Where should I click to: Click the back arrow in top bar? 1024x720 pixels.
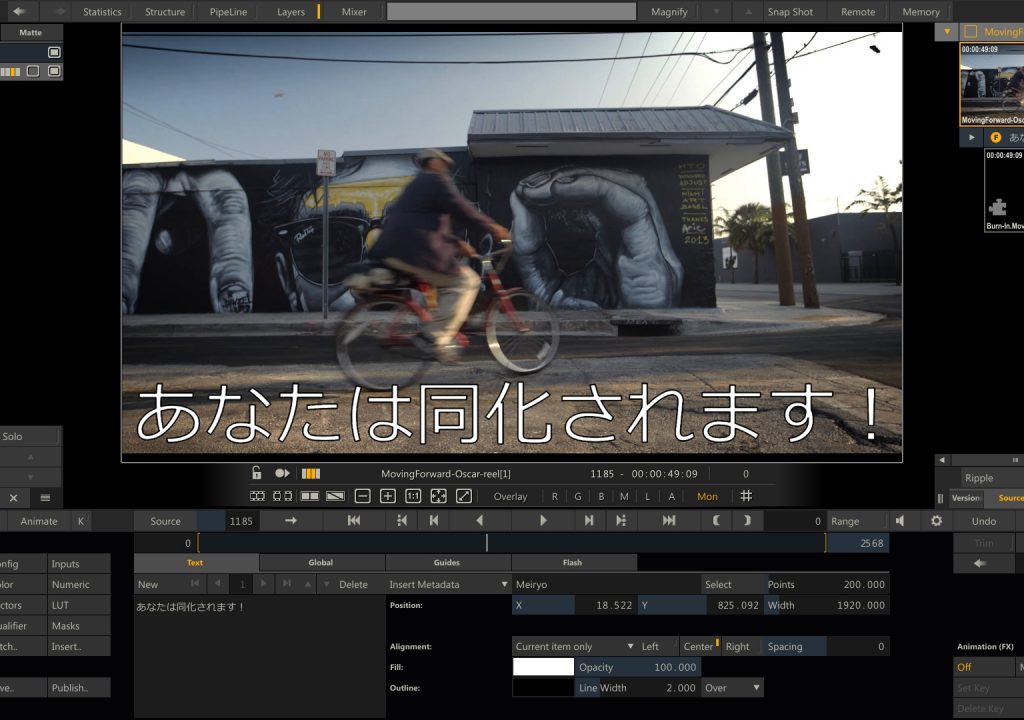19,11
